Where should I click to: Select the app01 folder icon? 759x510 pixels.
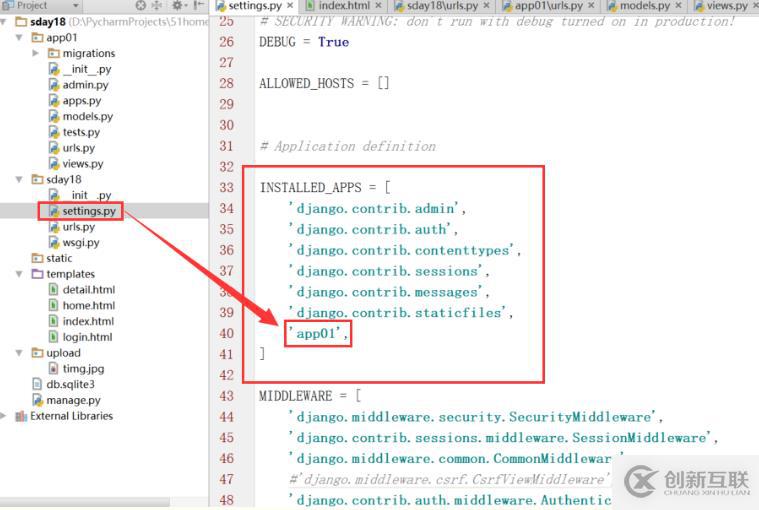pyautogui.click(x=37, y=37)
